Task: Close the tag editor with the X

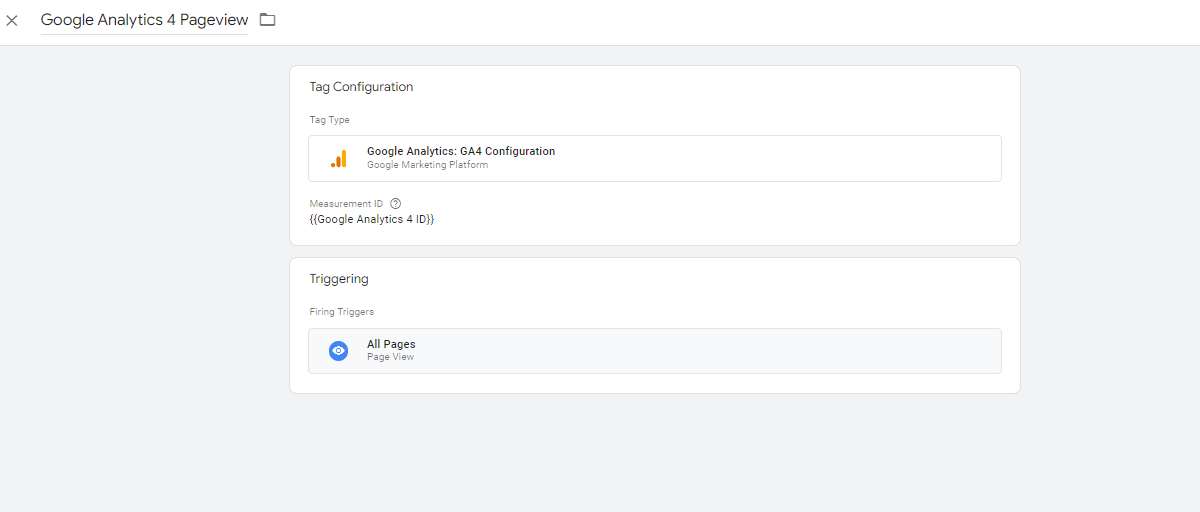Action: click(12, 20)
